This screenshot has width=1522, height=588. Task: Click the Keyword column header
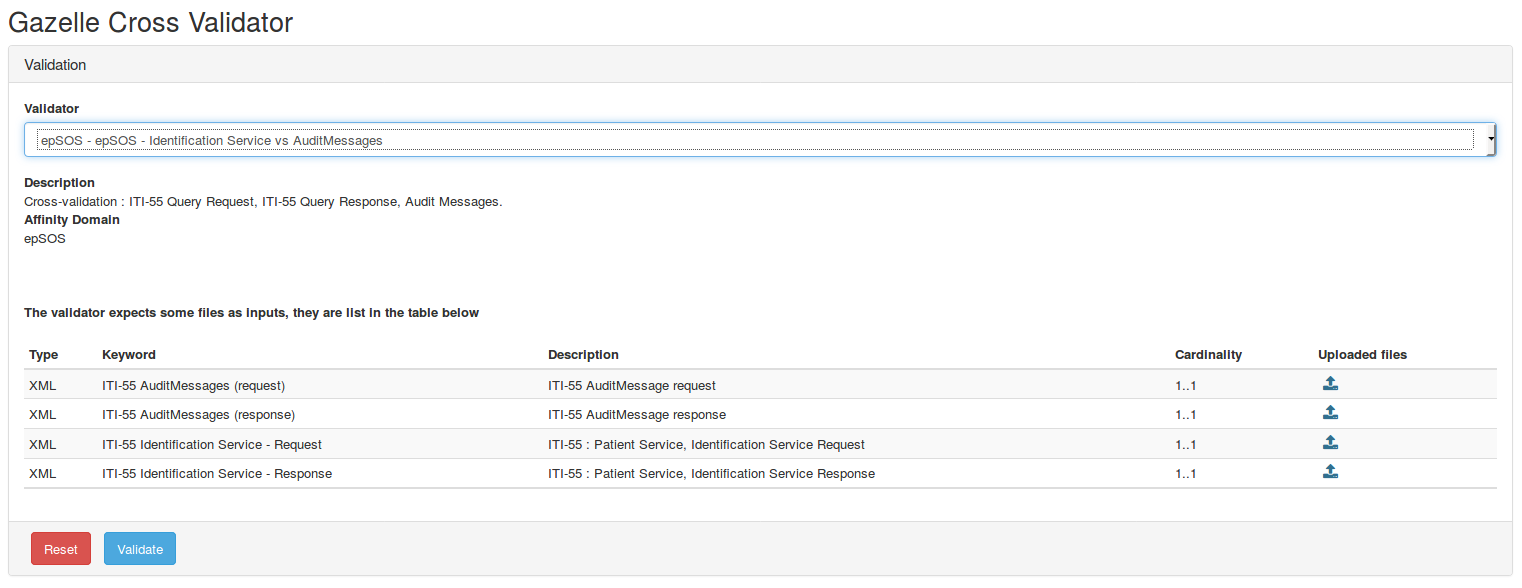coord(129,355)
